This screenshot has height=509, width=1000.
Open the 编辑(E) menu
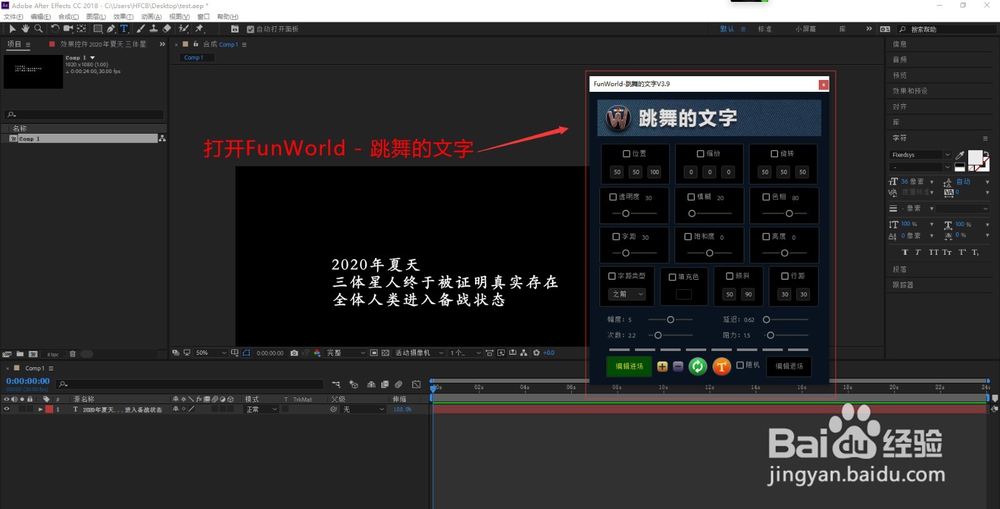coord(40,17)
